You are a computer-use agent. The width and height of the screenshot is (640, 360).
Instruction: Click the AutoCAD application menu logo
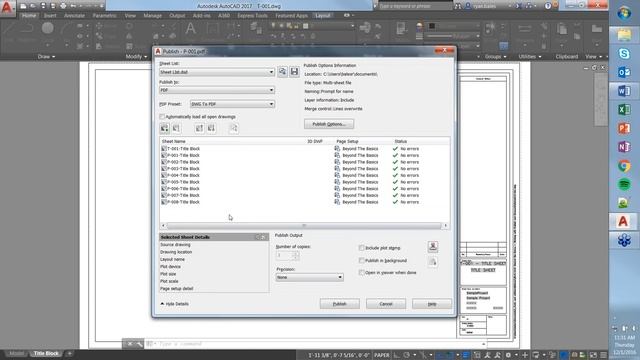coord(7,8)
